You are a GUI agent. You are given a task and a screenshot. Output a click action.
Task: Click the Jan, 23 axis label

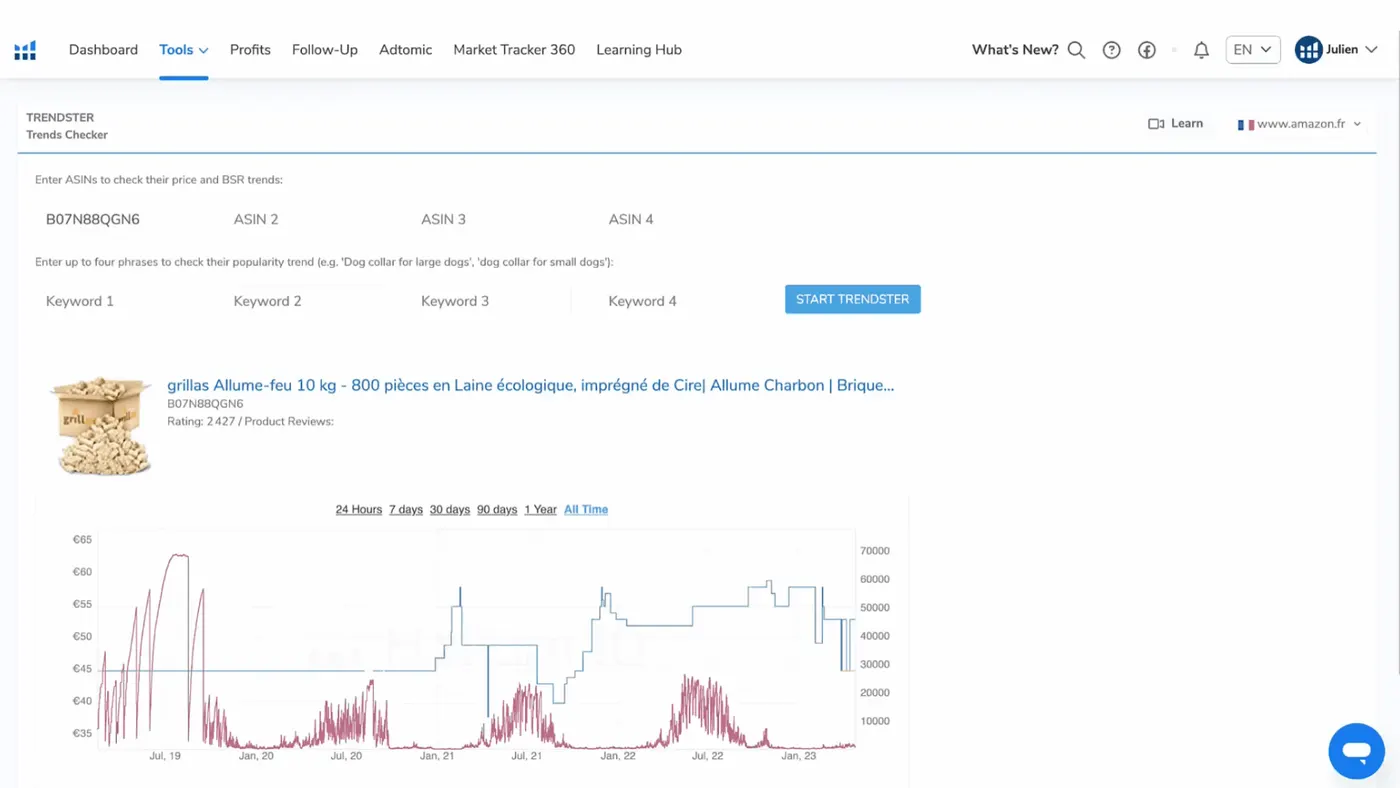tap(798, 756)
